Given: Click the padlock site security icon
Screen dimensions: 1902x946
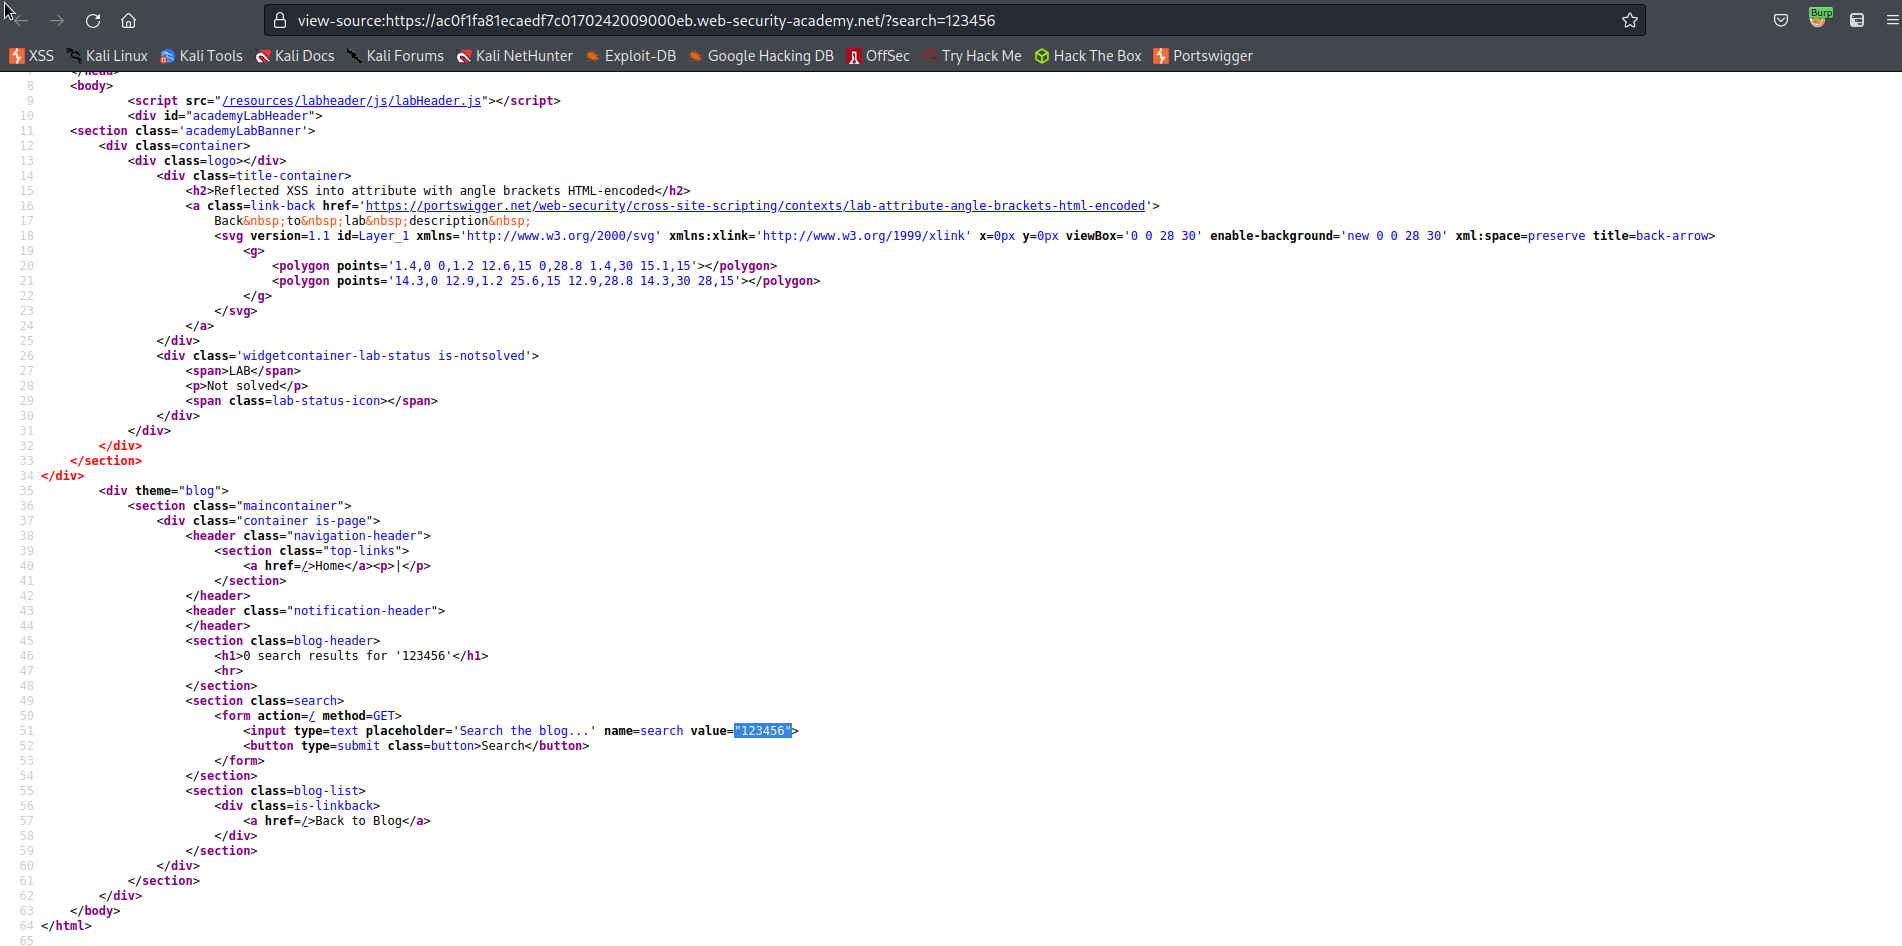Looking at the screenshot, I should pos(280,20).
